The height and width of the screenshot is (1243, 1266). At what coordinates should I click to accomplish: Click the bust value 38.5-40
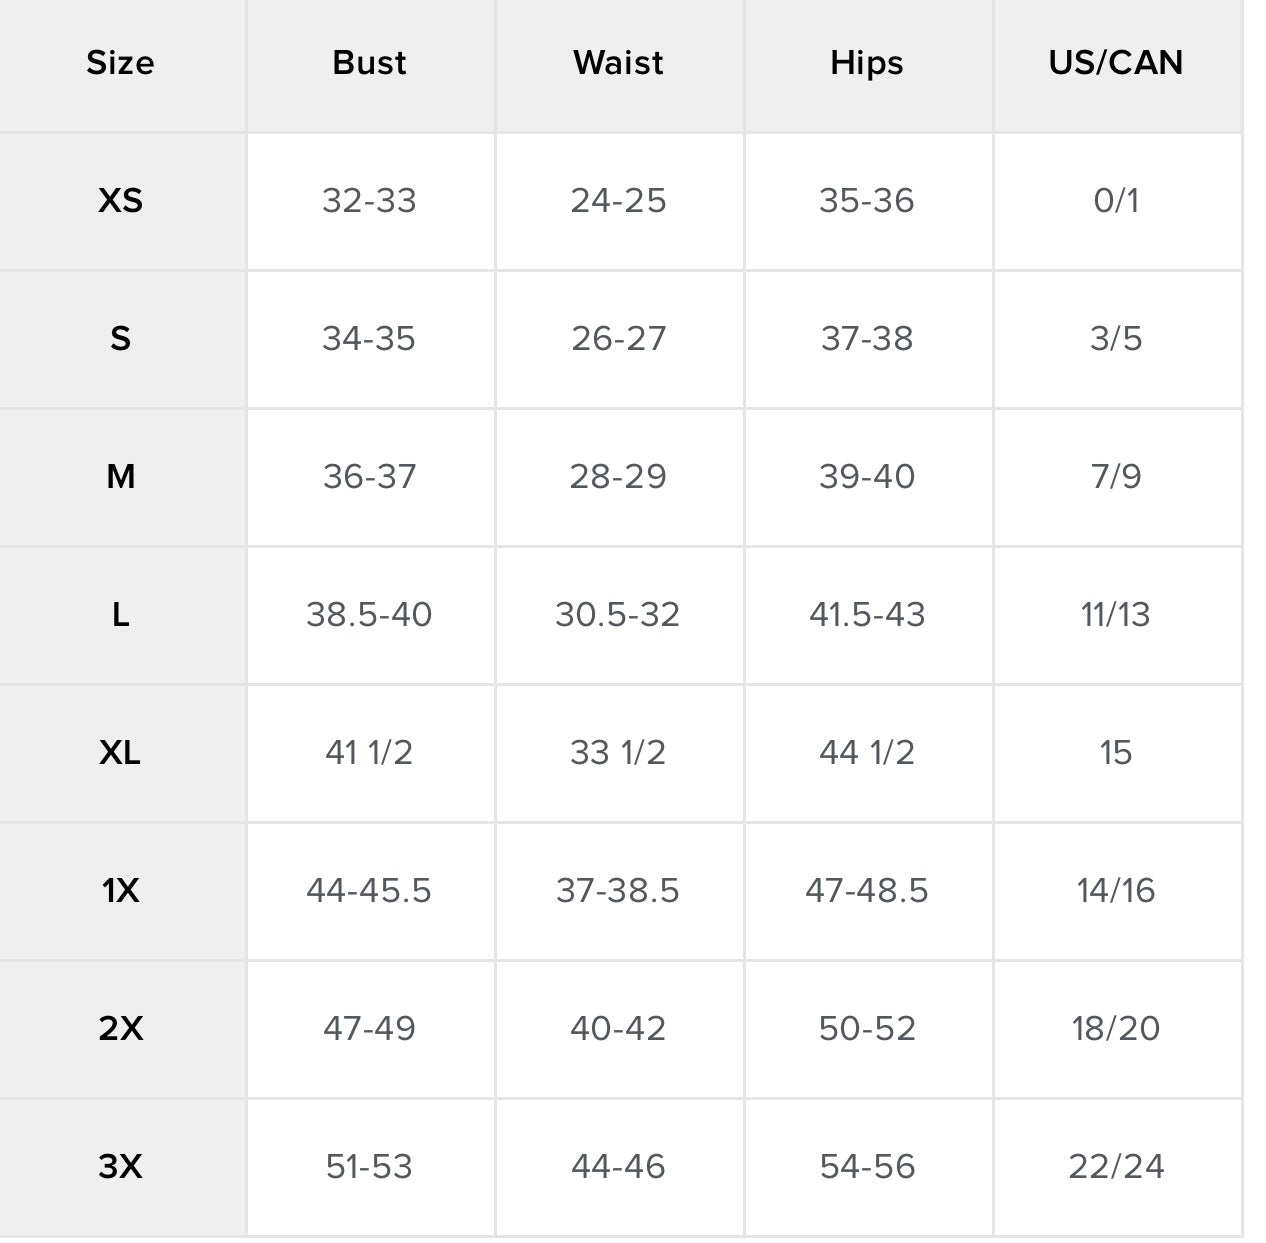point(369,615)
